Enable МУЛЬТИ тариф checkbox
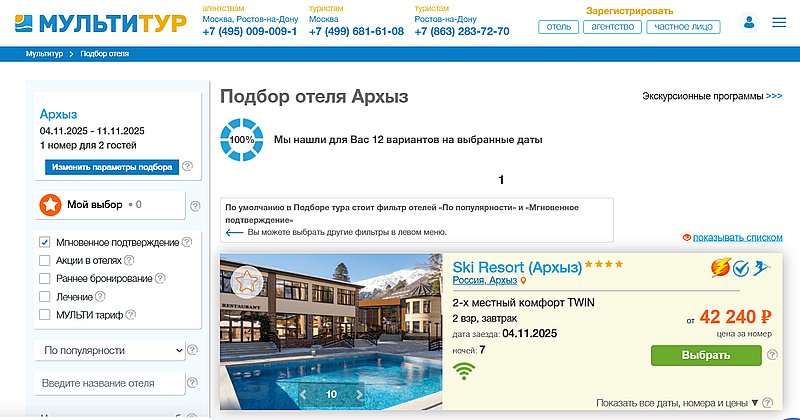This screenshot has width=800, height=420. (x=45, y=314)
